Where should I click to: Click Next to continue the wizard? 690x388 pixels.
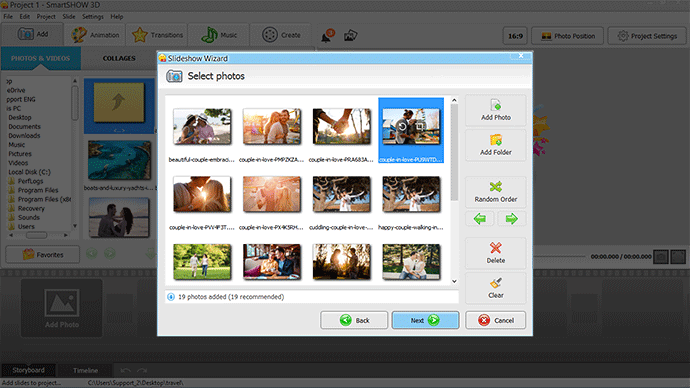pyautogui.click(x=425, y=320)
